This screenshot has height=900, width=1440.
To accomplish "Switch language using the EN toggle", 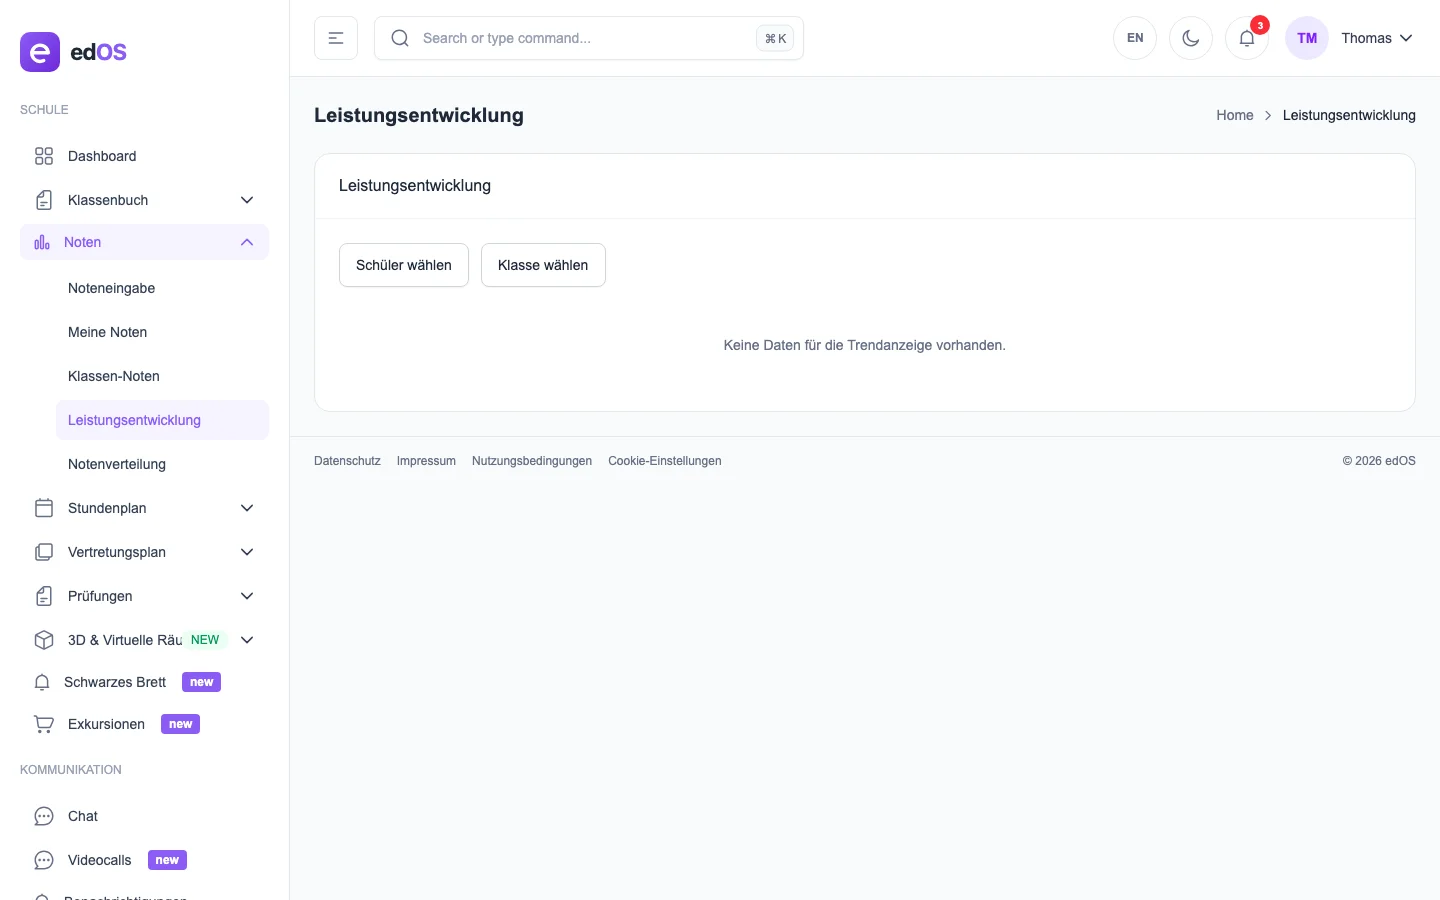I will [1134, 38].
